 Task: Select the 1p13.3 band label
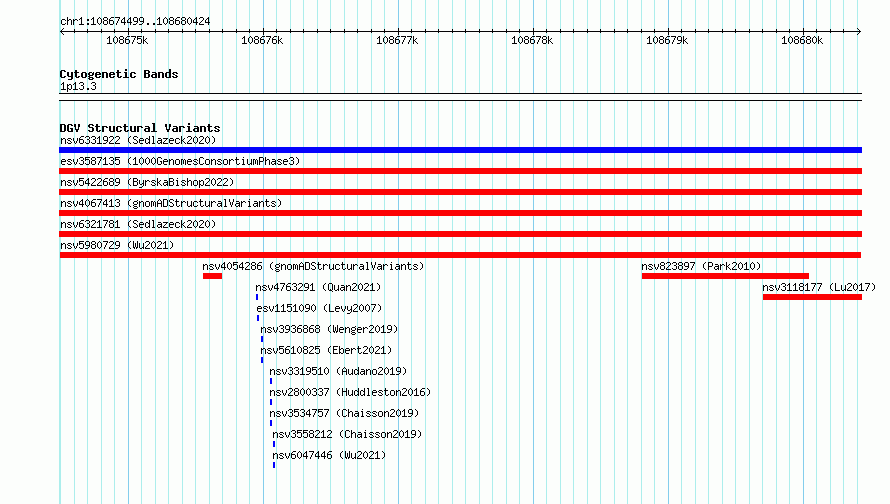[78, 87]
